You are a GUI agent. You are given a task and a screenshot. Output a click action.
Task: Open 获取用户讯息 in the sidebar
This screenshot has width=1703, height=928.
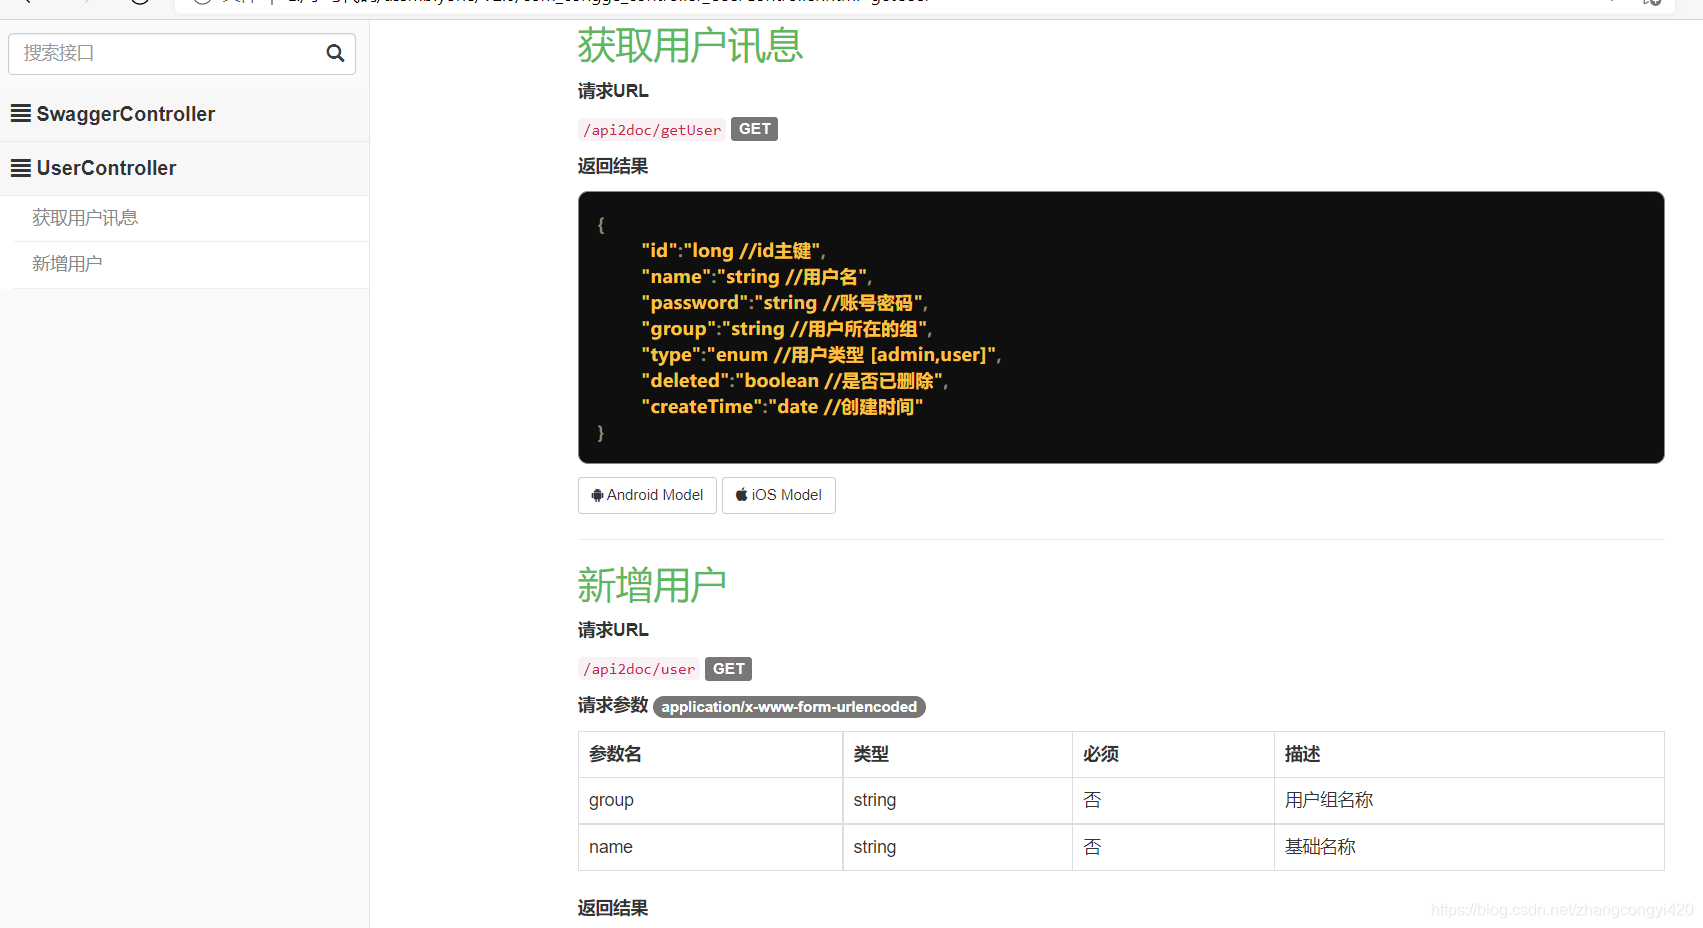tap(85, 218)
